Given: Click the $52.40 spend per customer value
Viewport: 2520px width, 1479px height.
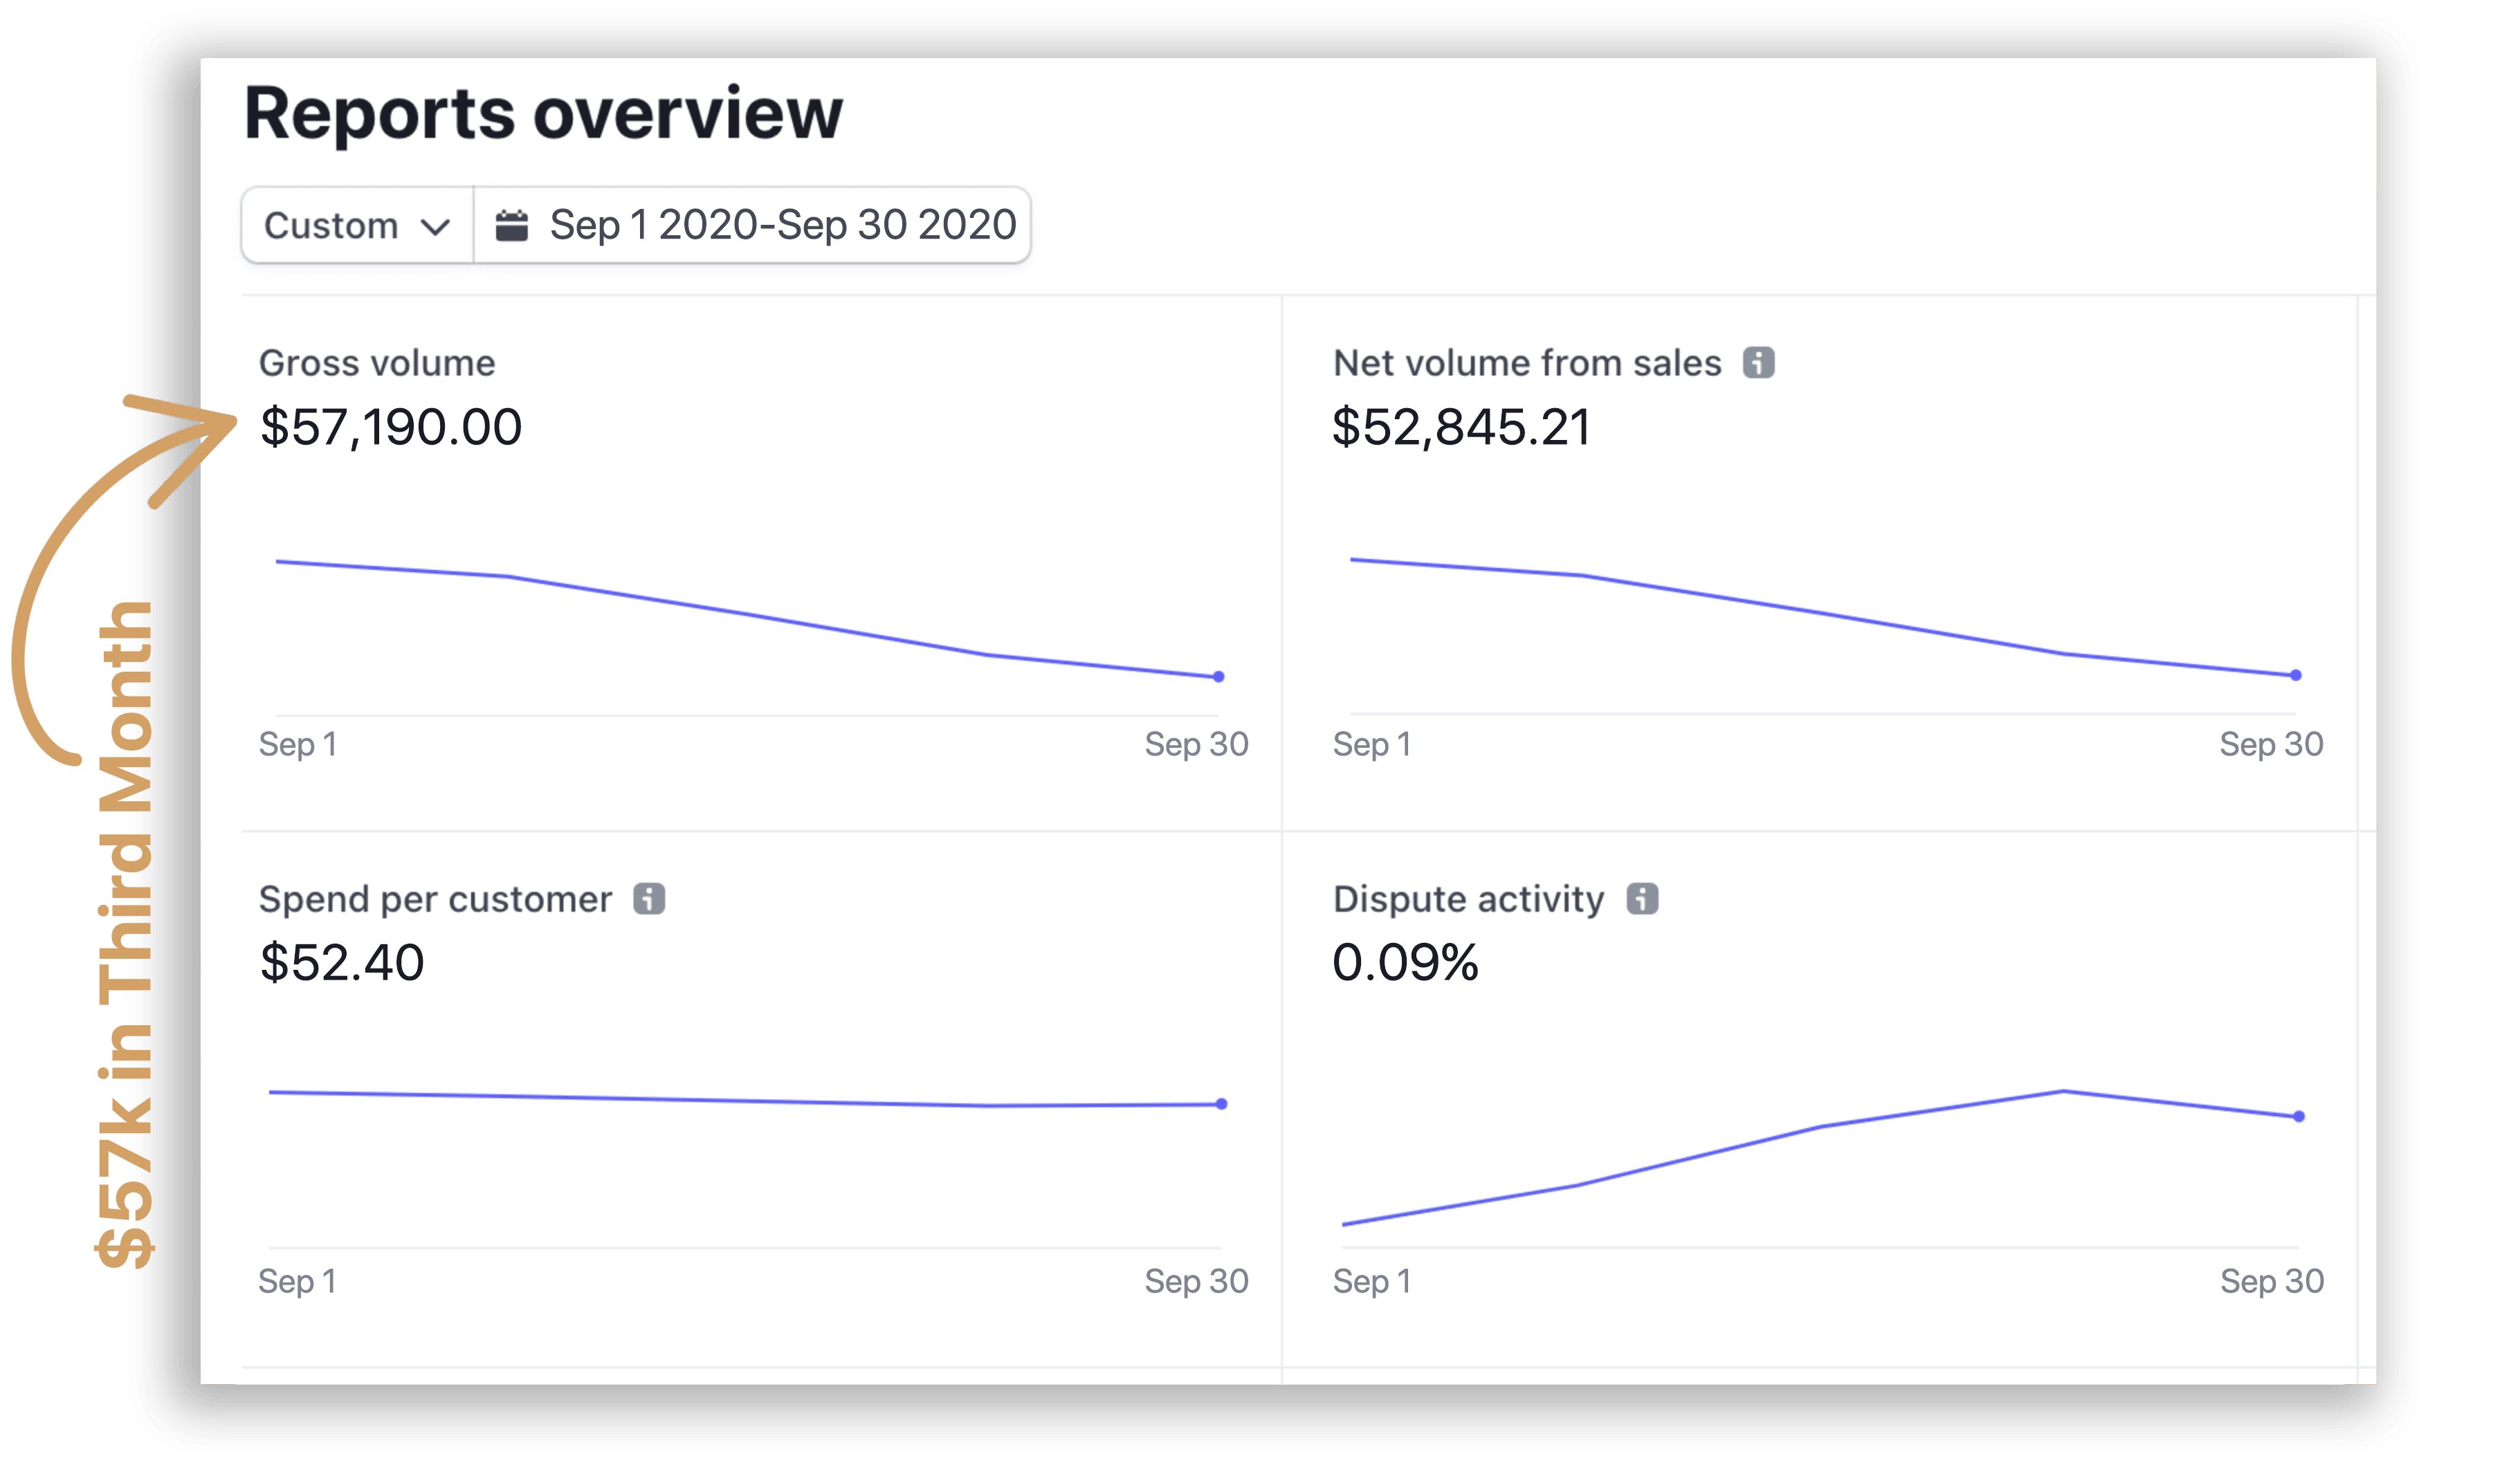Looking at the screenshot, I should (342, 963).
